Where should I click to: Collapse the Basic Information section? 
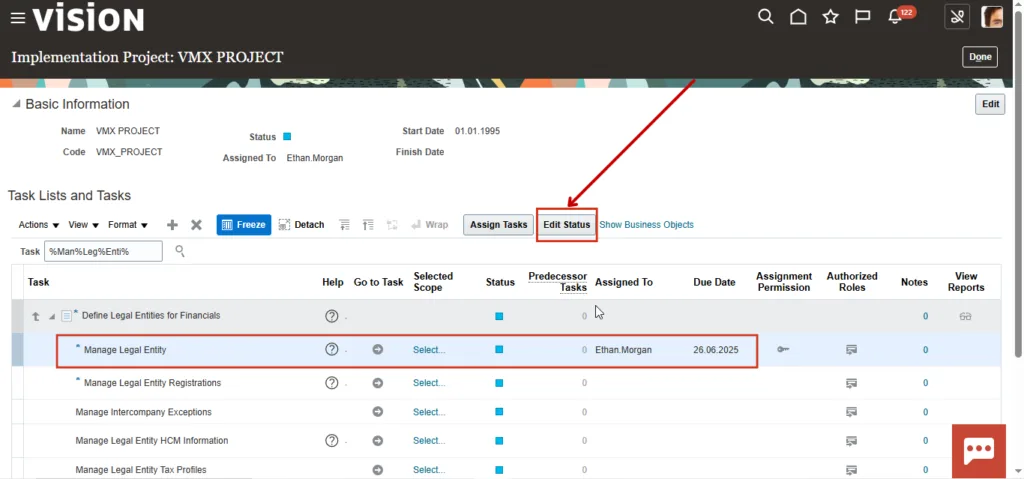pos(16,105)
